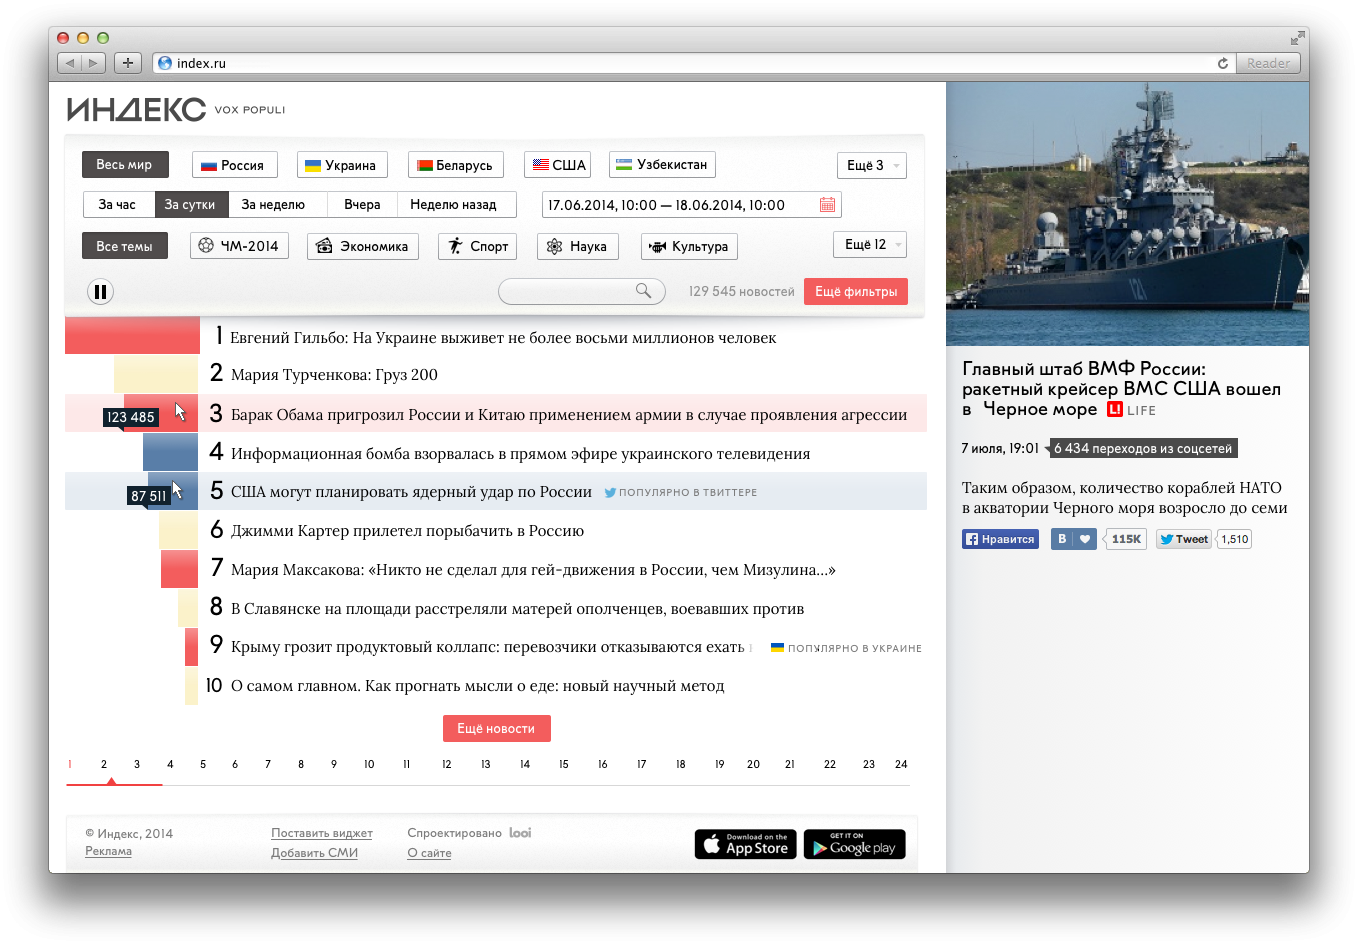The image size is (1358, 944).
Task: Click the Safari reload page icon
Action: click(1222, 63)
